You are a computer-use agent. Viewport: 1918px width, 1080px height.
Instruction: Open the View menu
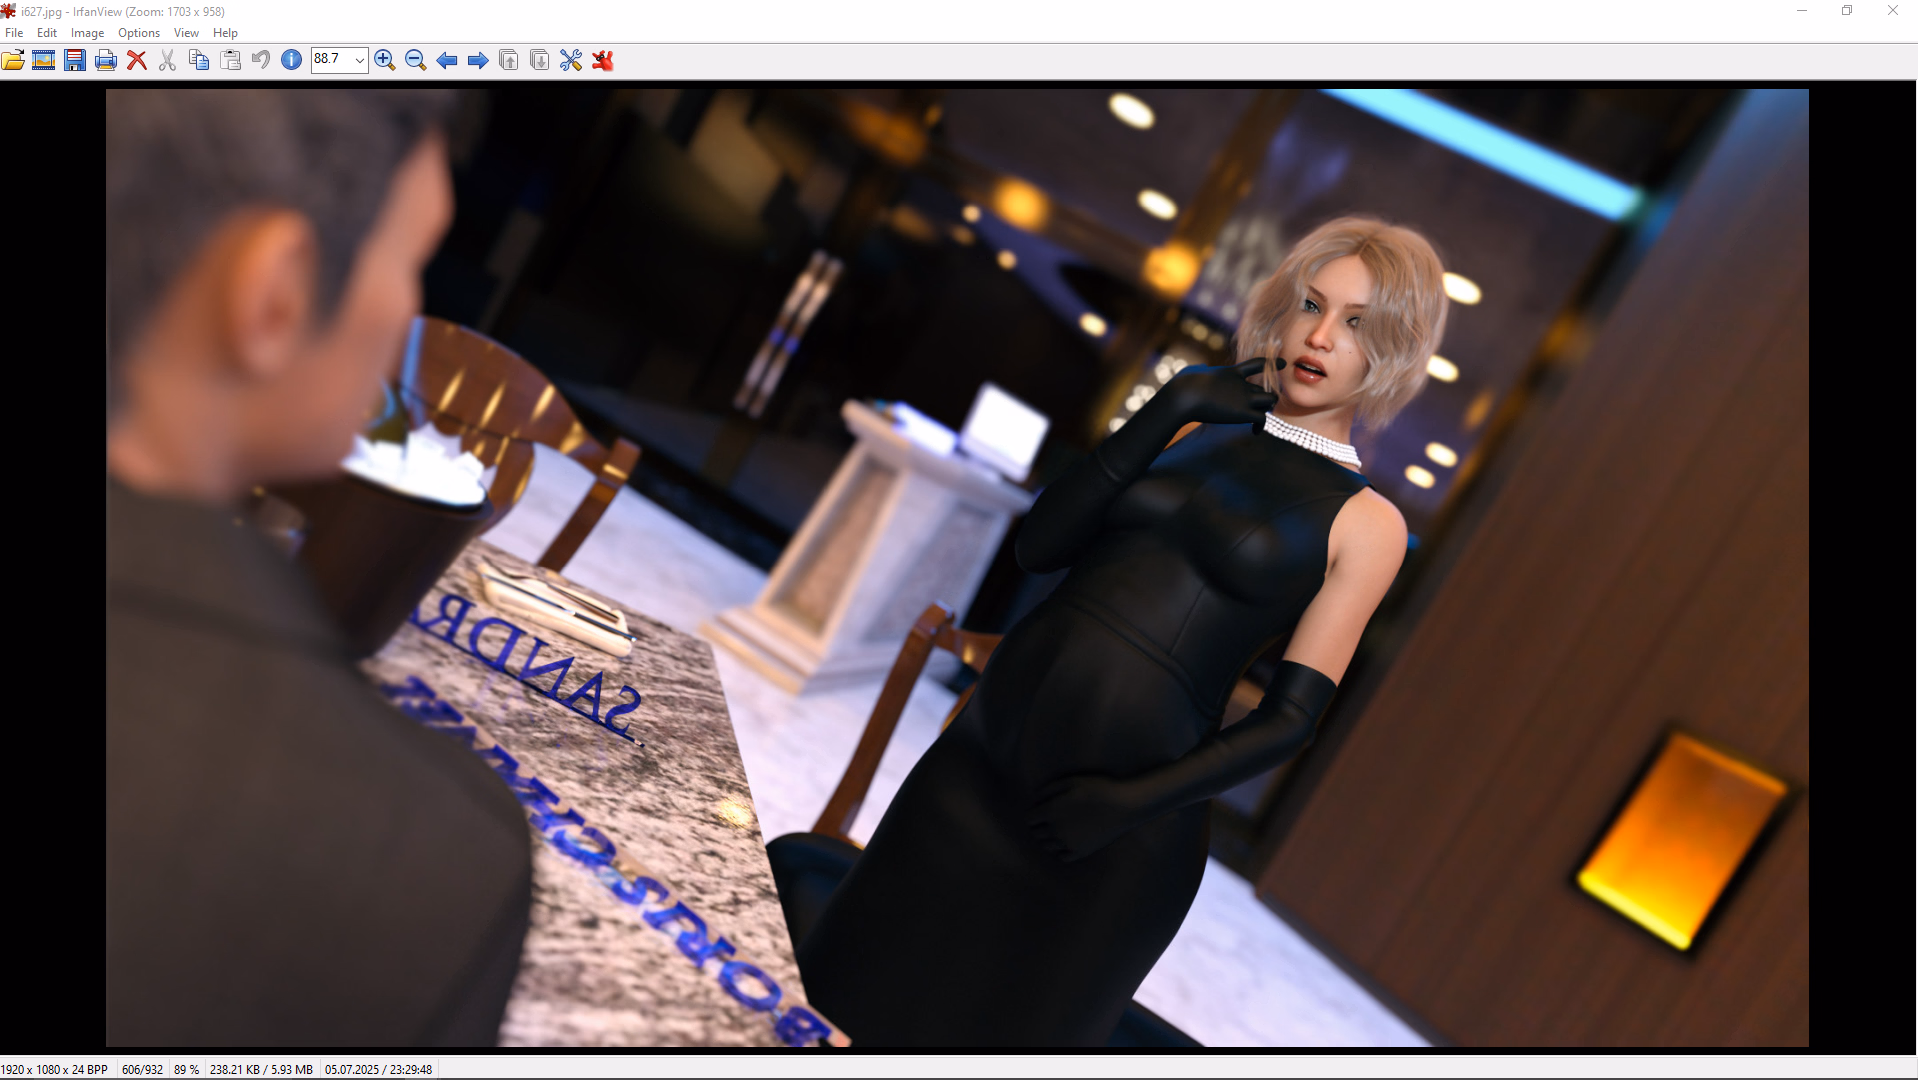(x=186, y=33)
